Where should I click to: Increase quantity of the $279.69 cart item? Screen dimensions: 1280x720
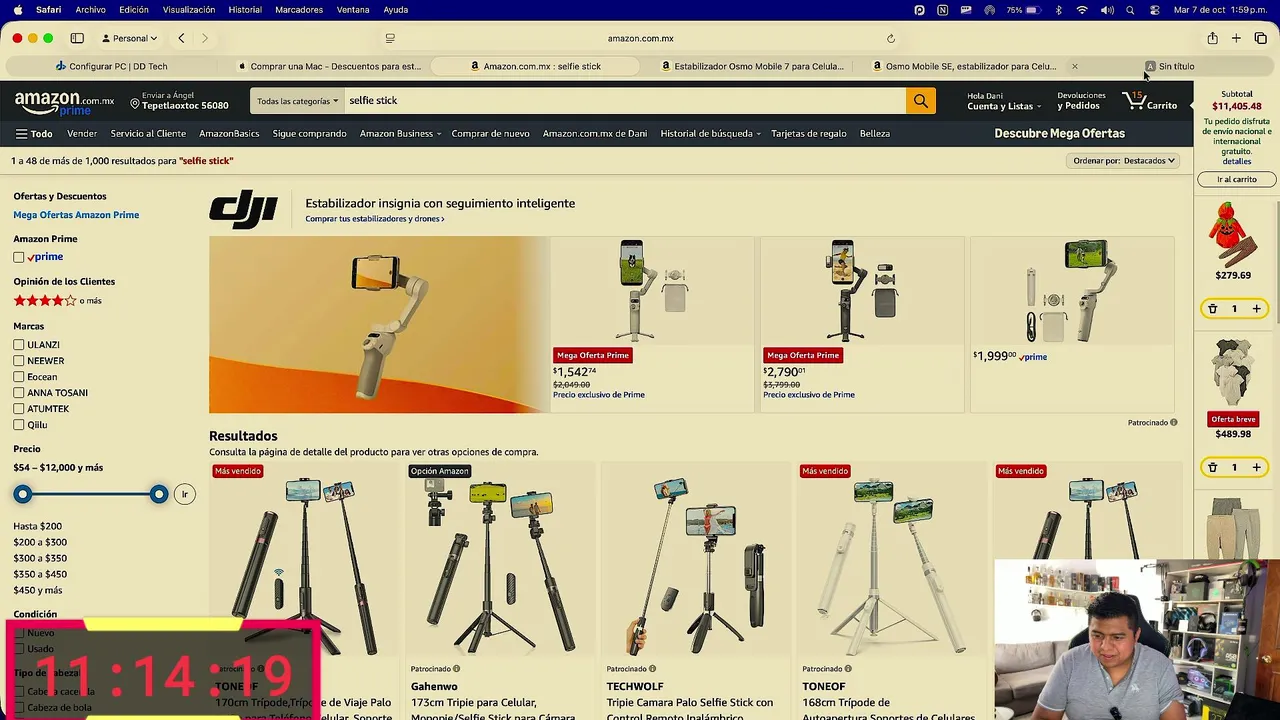pyautogui.click(x=1256, y=309)
